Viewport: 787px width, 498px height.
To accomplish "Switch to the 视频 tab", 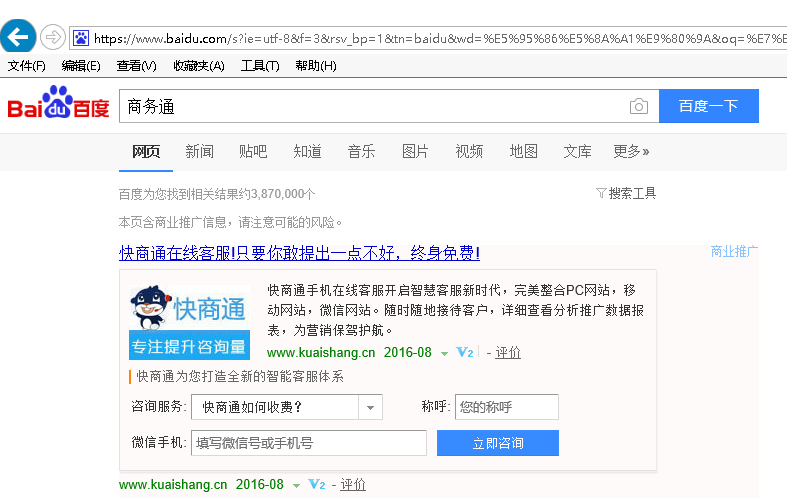I will click(x=469, y=151).
